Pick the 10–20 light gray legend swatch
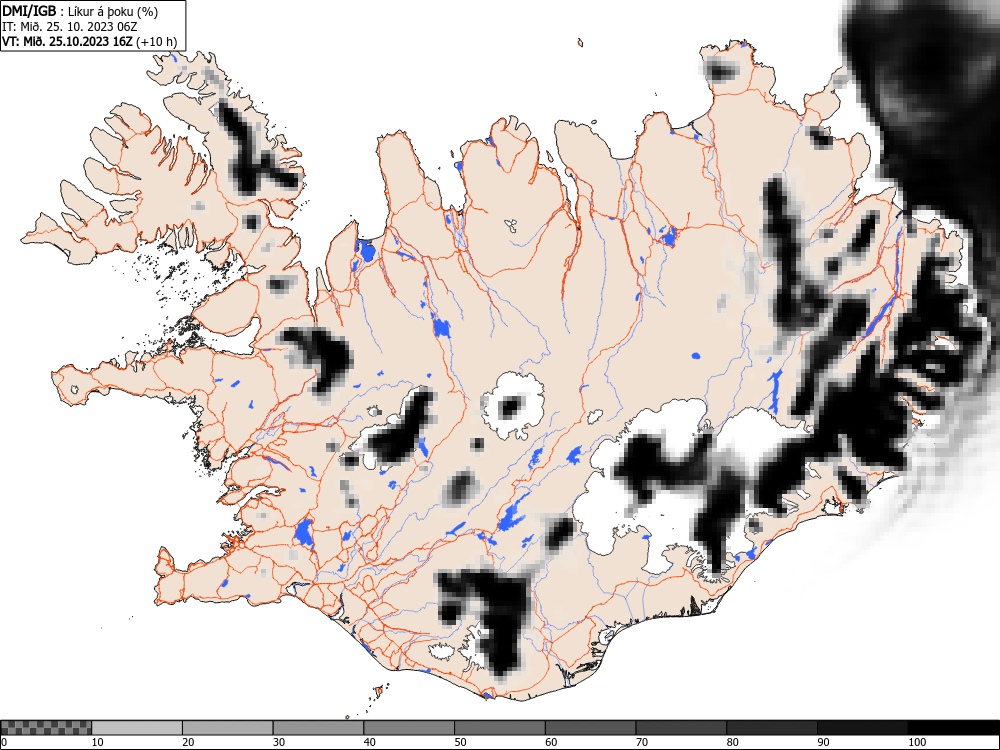1000x750 pixels. pos(137,728)
